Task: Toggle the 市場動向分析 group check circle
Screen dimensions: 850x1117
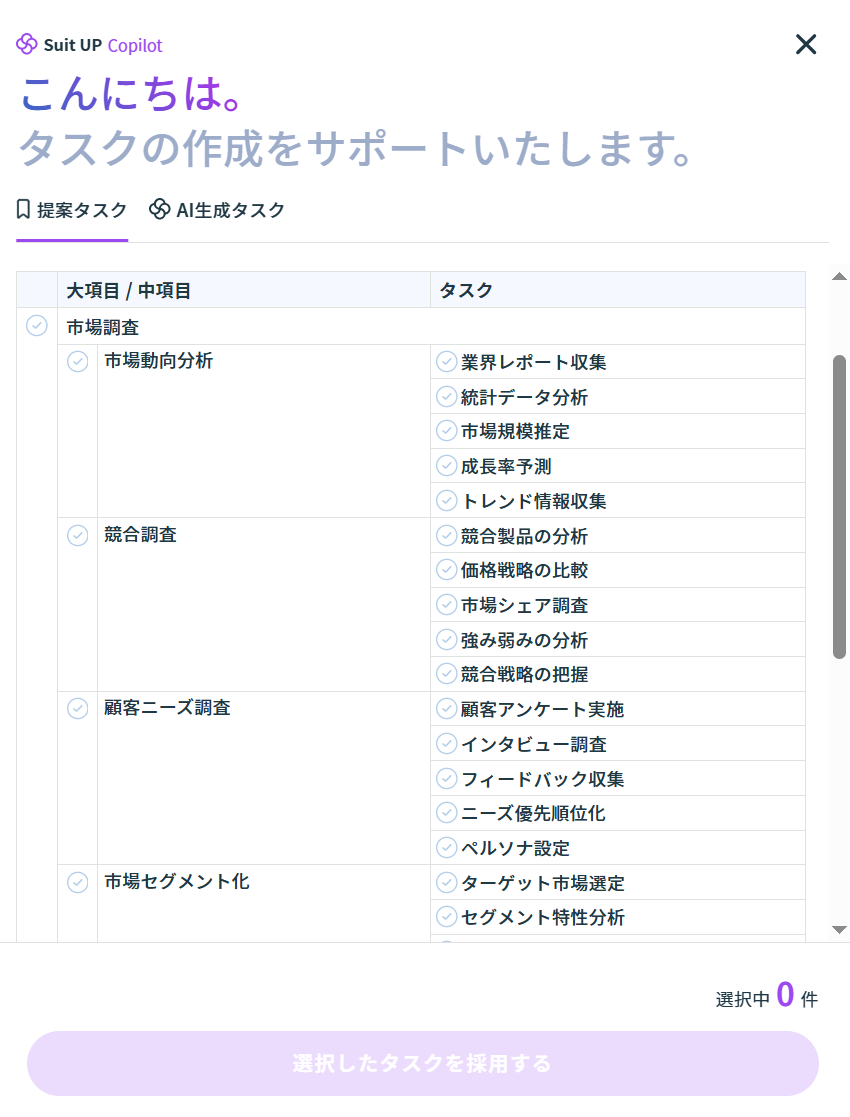Action: click(x=77, y=361)
